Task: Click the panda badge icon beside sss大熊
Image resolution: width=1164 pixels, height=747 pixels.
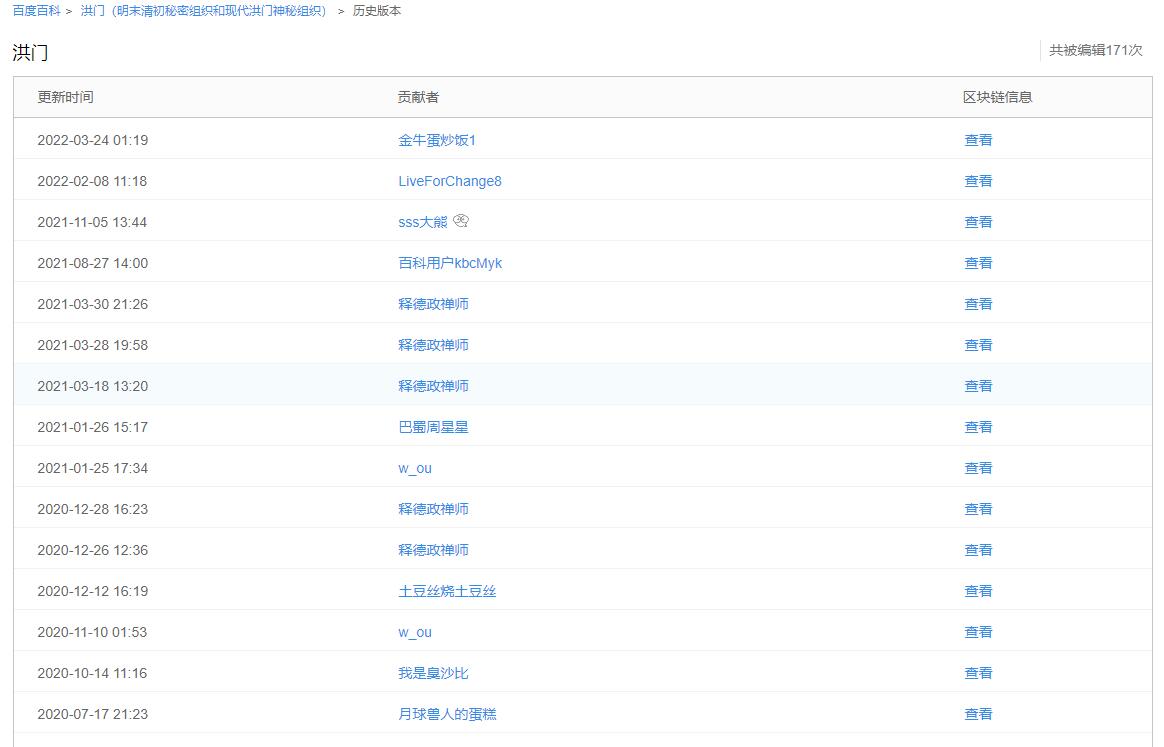Action: (461, 221)
